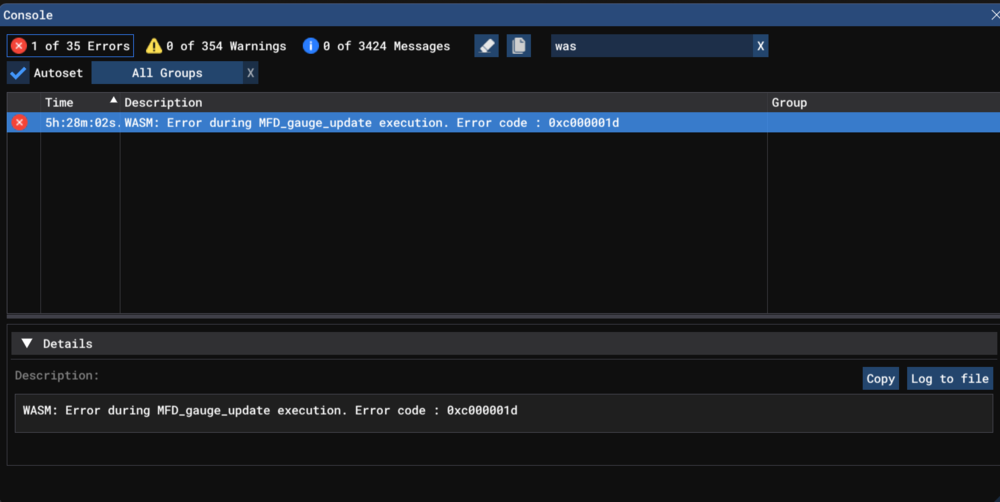Click the eraser icon to clear console
The height and width of the screenshot is (502, 1000).
coord(486,46)
